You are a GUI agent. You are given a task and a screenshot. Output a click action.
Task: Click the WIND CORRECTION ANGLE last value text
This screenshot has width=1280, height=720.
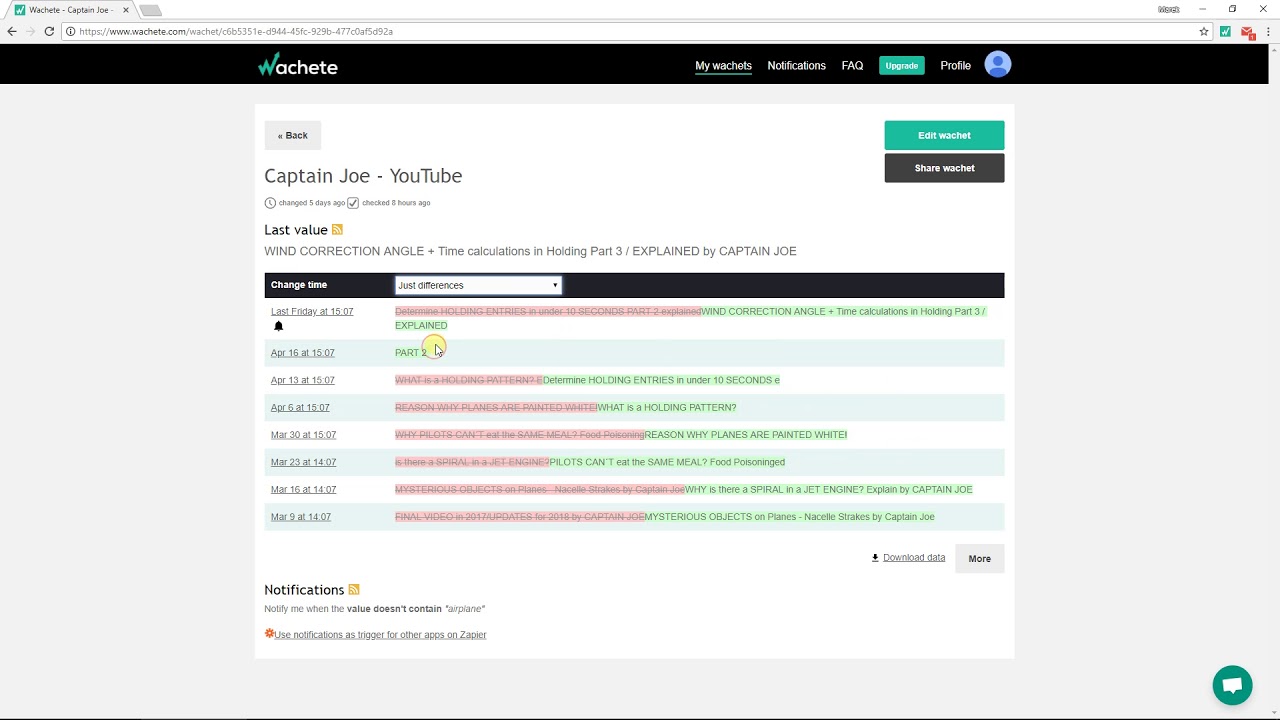530,251
